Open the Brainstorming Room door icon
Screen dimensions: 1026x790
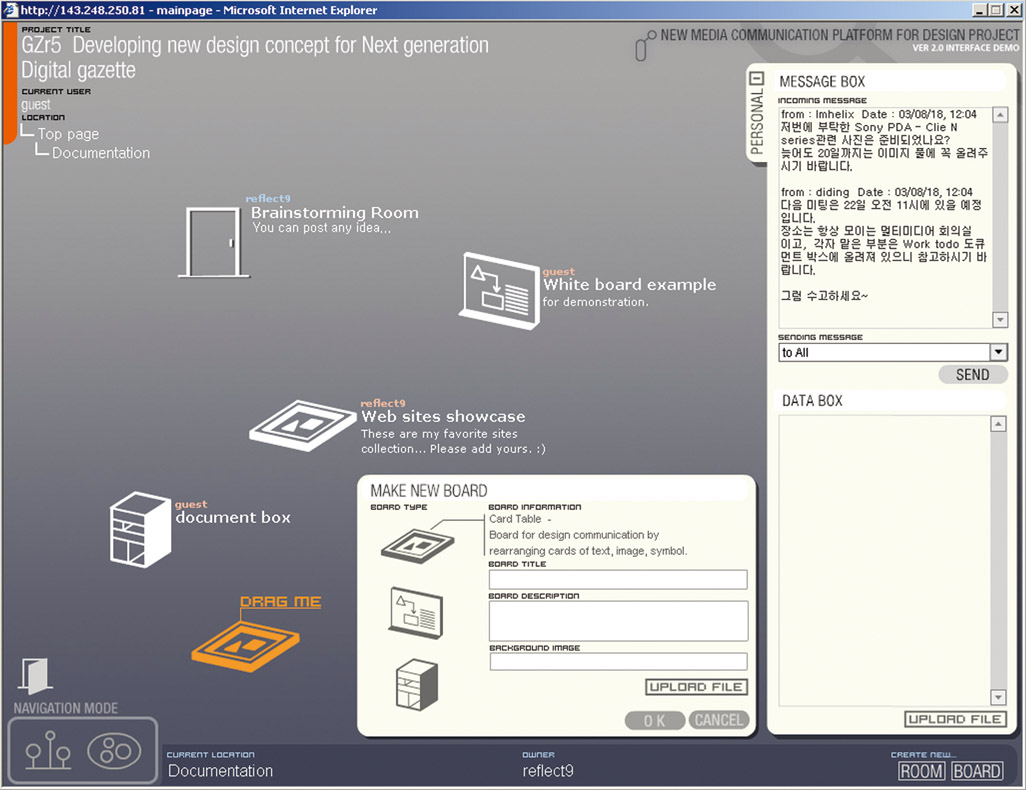click(x=214, y=241)
